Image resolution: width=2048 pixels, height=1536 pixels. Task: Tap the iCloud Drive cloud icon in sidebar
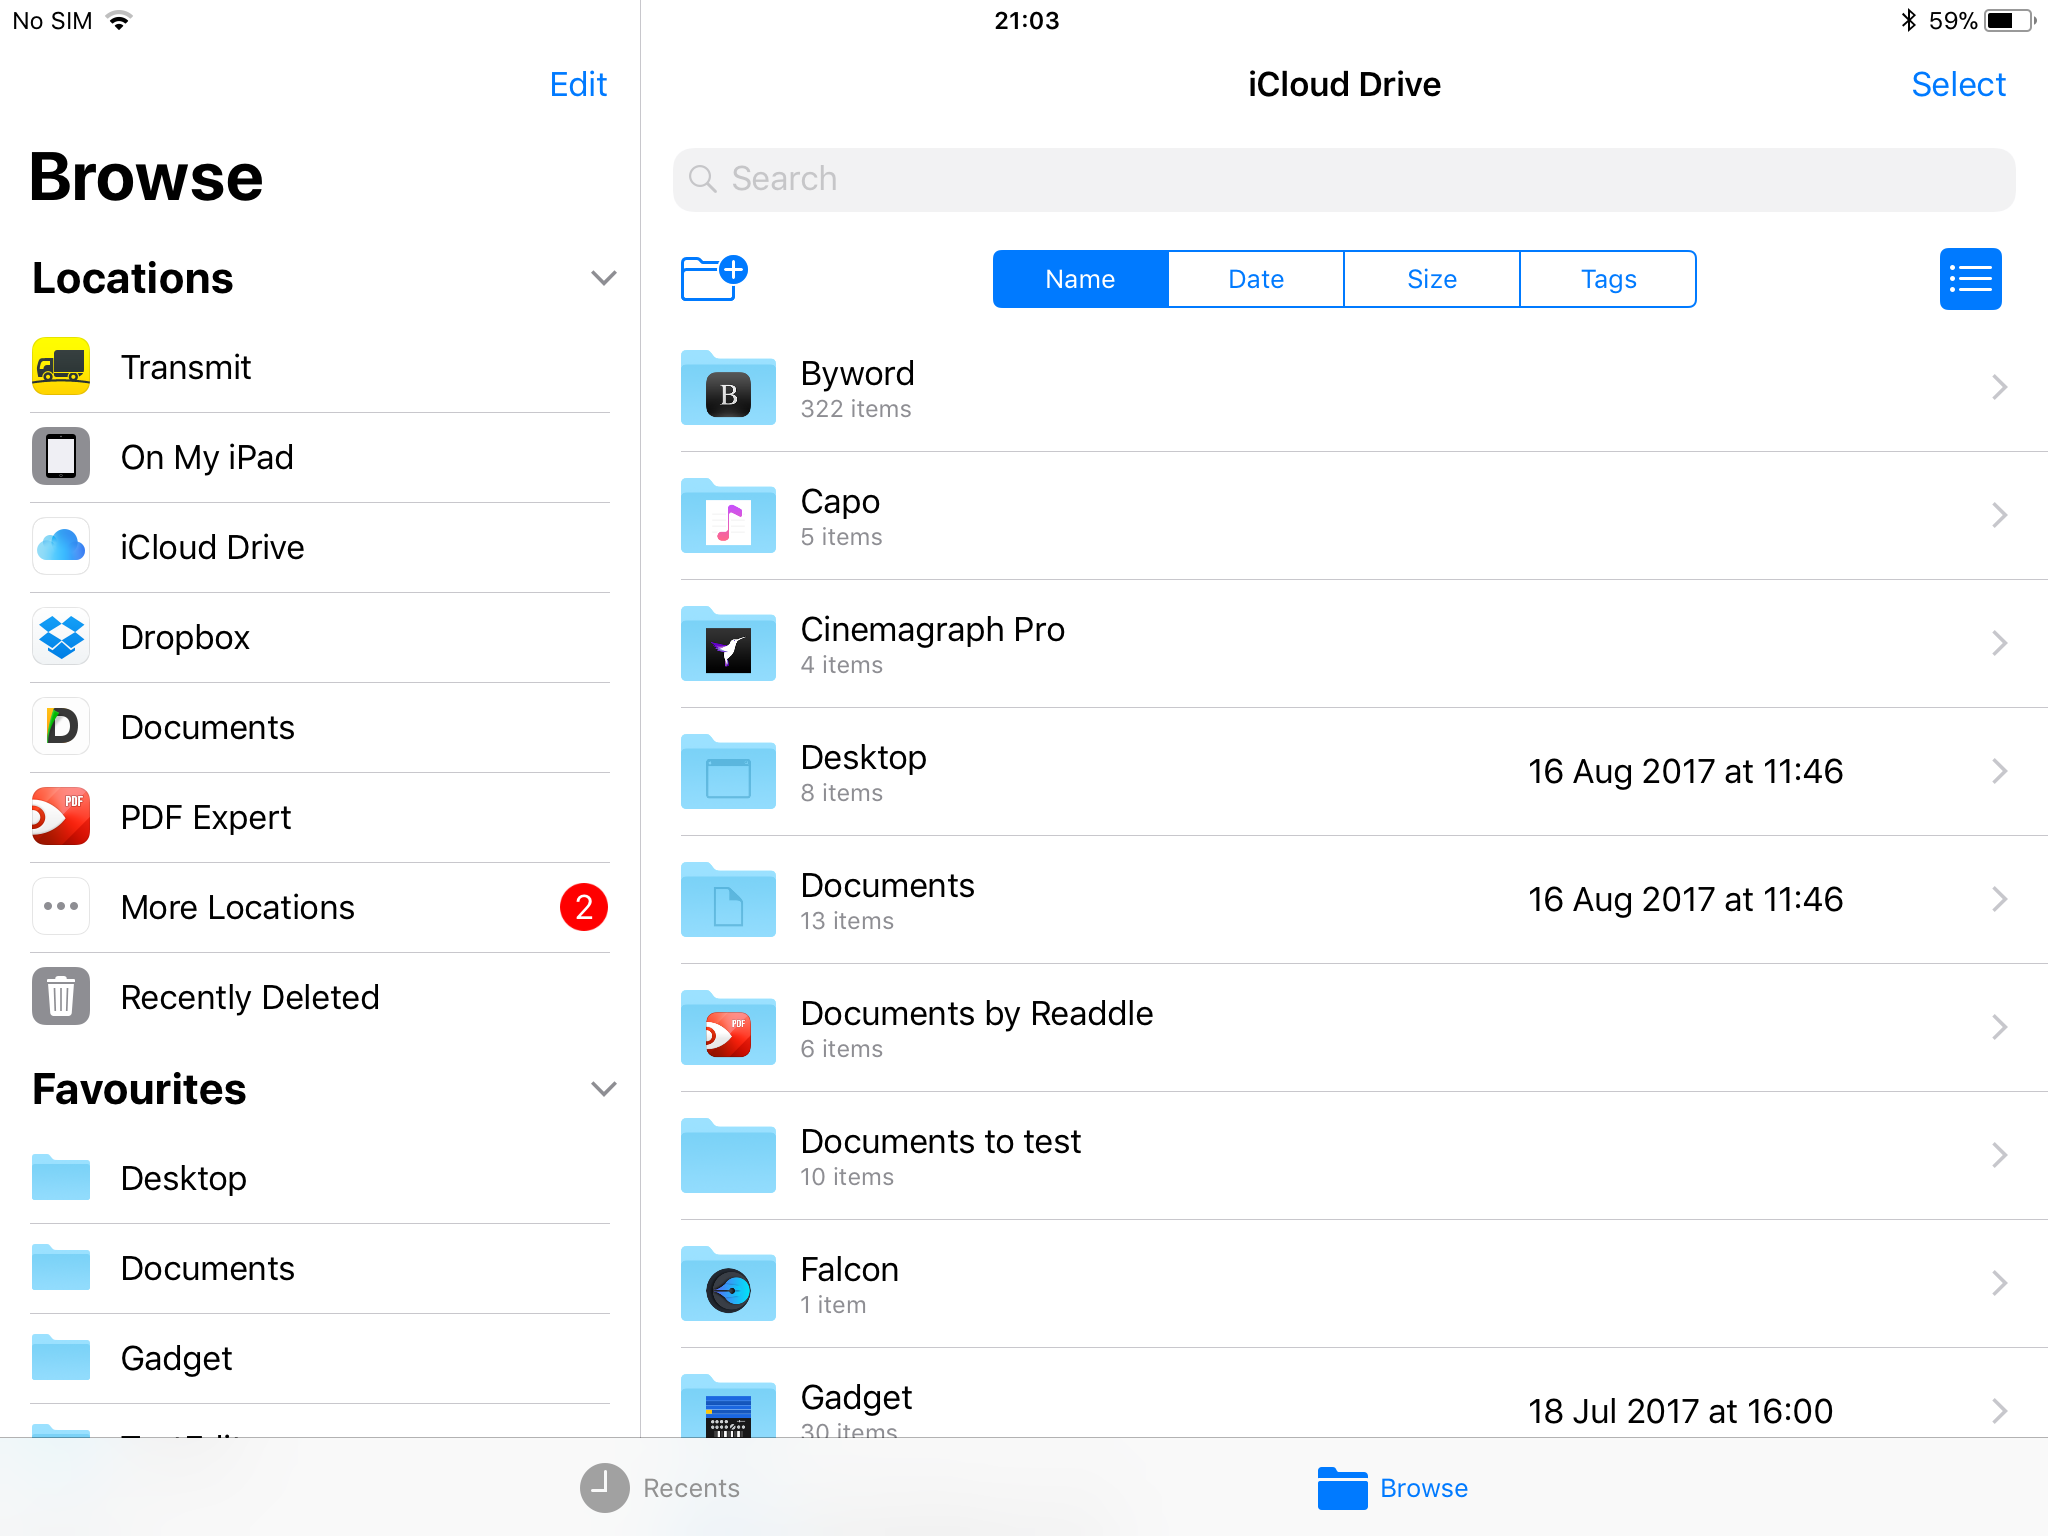coord(61,547)
